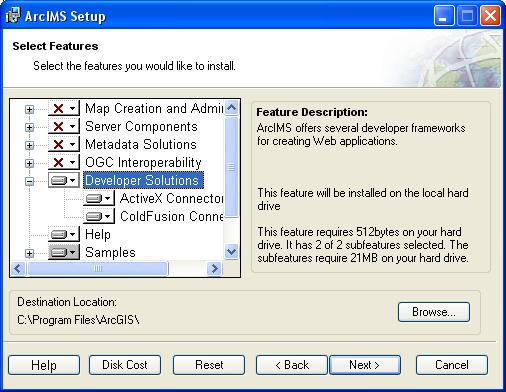Click the scroll left arrow of feature list
The height and width of the screenshot is (392, 506).
pyautogui.click(x=18, y=268)
